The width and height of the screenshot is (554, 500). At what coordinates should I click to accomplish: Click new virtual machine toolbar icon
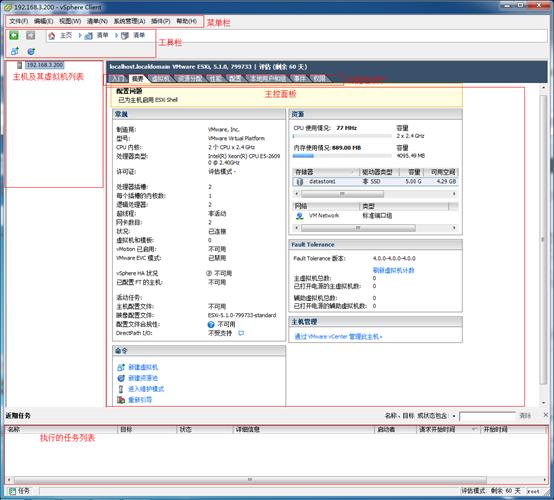14,51
